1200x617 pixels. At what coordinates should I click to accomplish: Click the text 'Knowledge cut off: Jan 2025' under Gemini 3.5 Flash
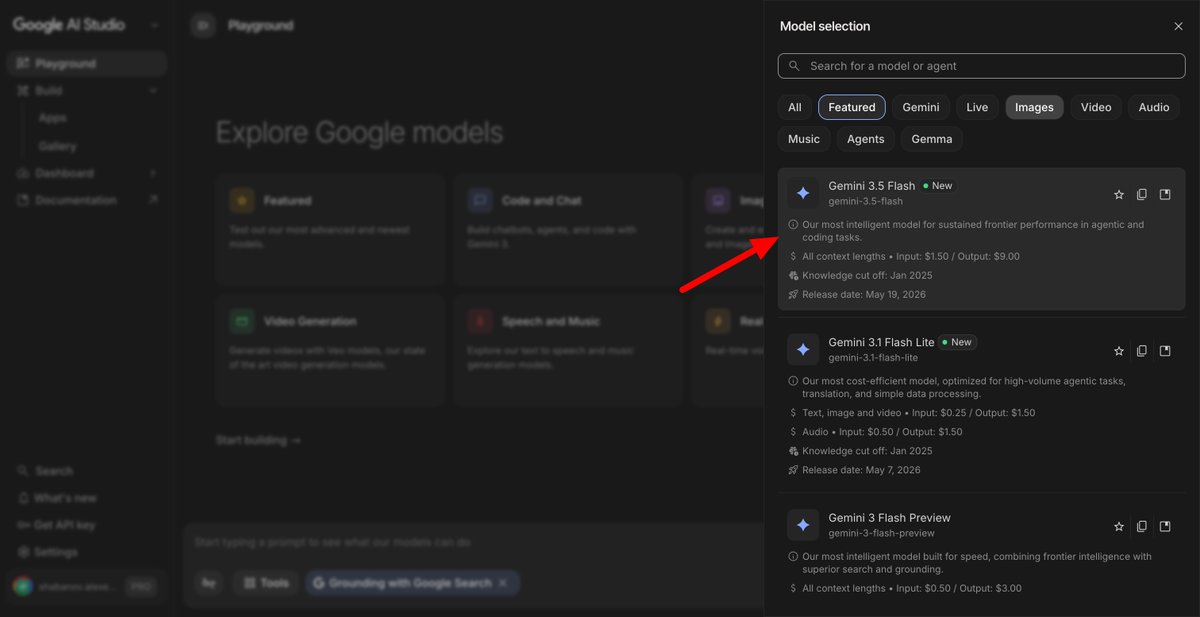tap(867, 275)
